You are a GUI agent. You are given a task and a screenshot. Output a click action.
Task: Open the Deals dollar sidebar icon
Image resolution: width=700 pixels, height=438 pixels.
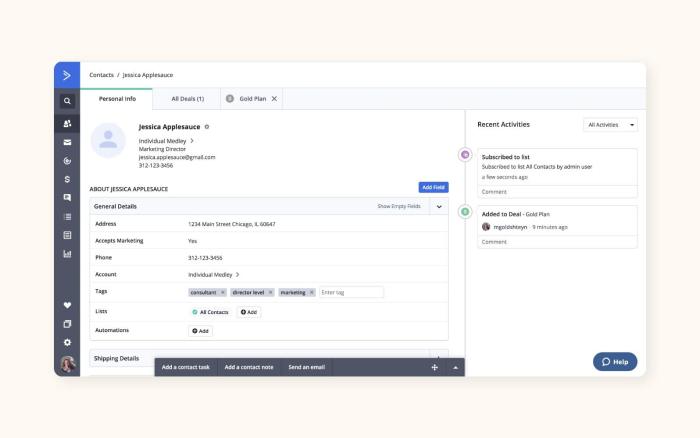point(67,179)
